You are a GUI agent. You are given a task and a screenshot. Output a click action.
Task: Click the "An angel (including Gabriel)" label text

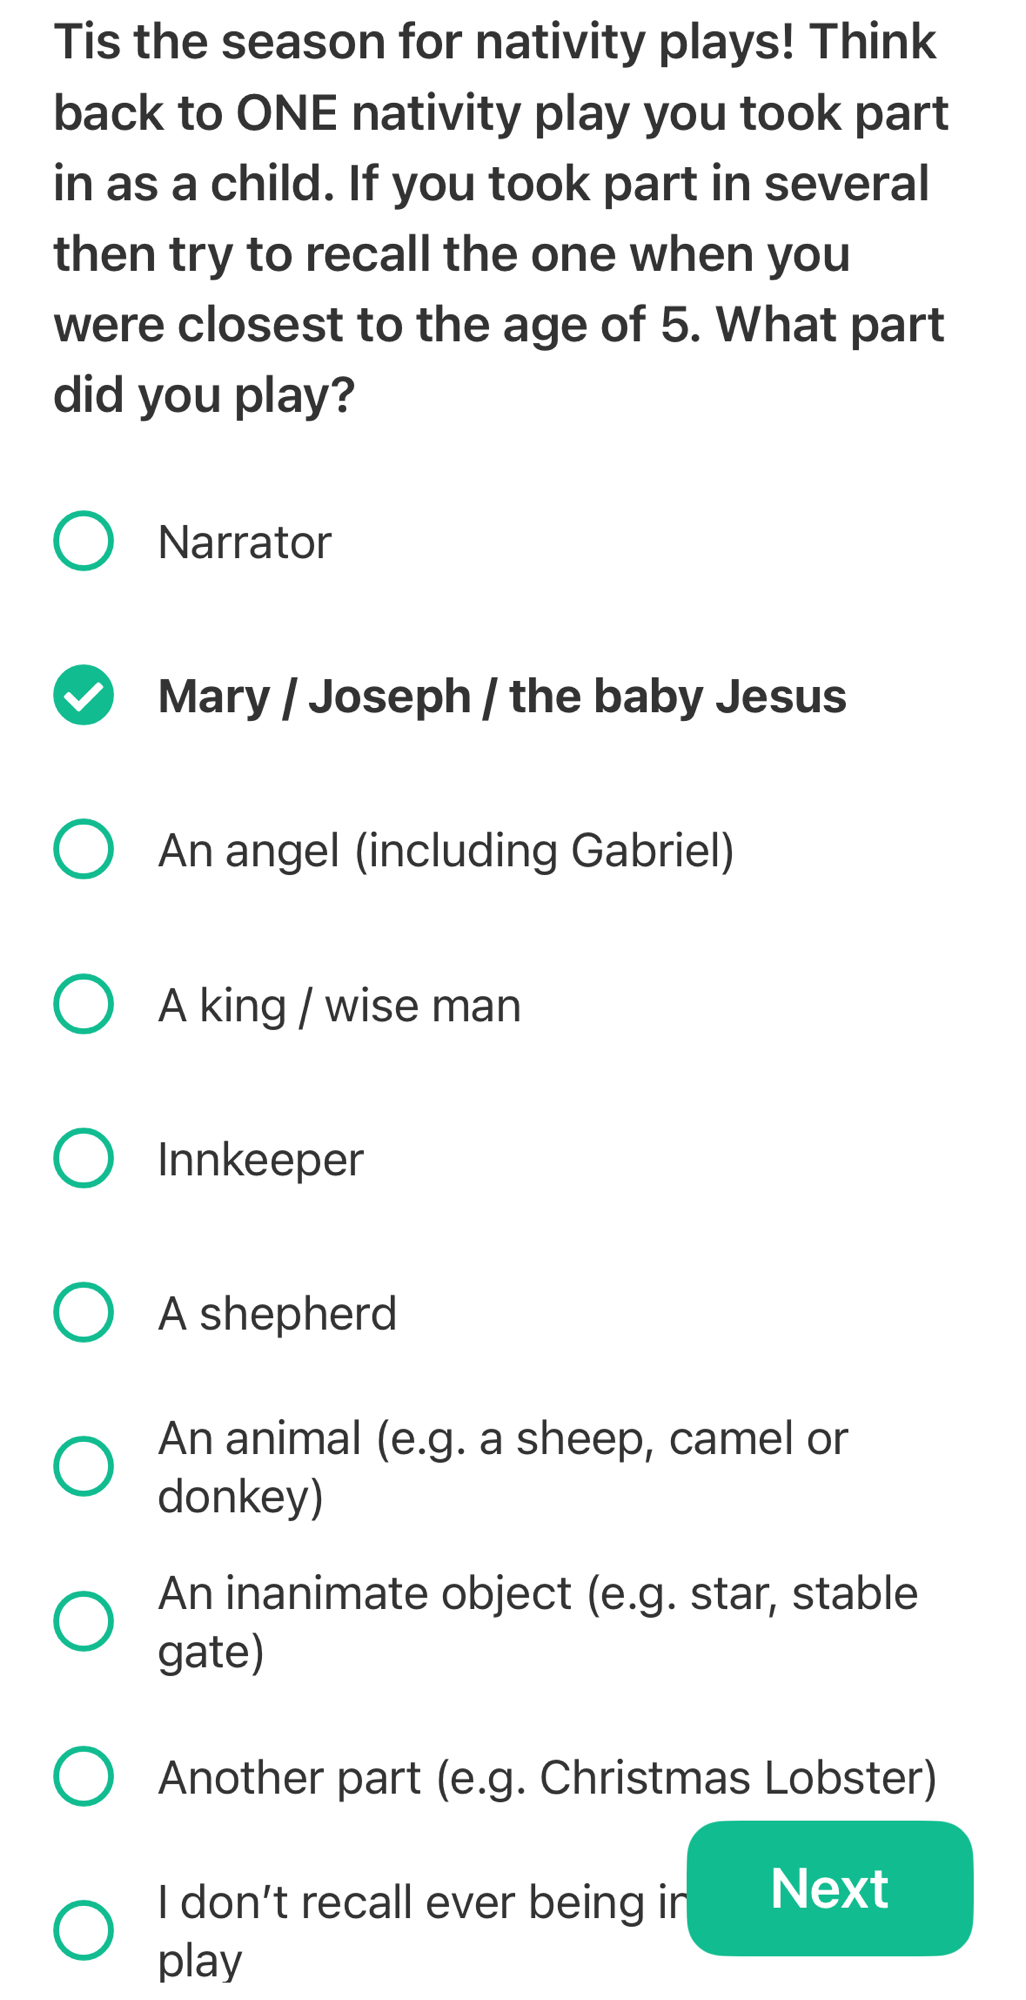[446, 851]
